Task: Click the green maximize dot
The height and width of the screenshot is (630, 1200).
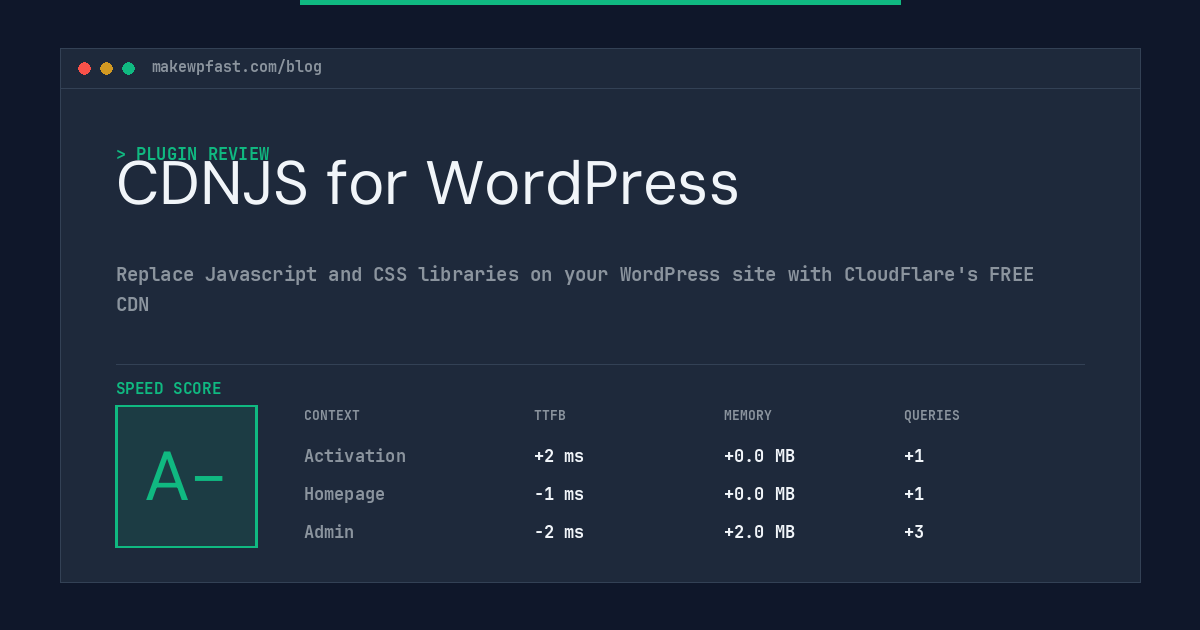Action: click(128, 68)
